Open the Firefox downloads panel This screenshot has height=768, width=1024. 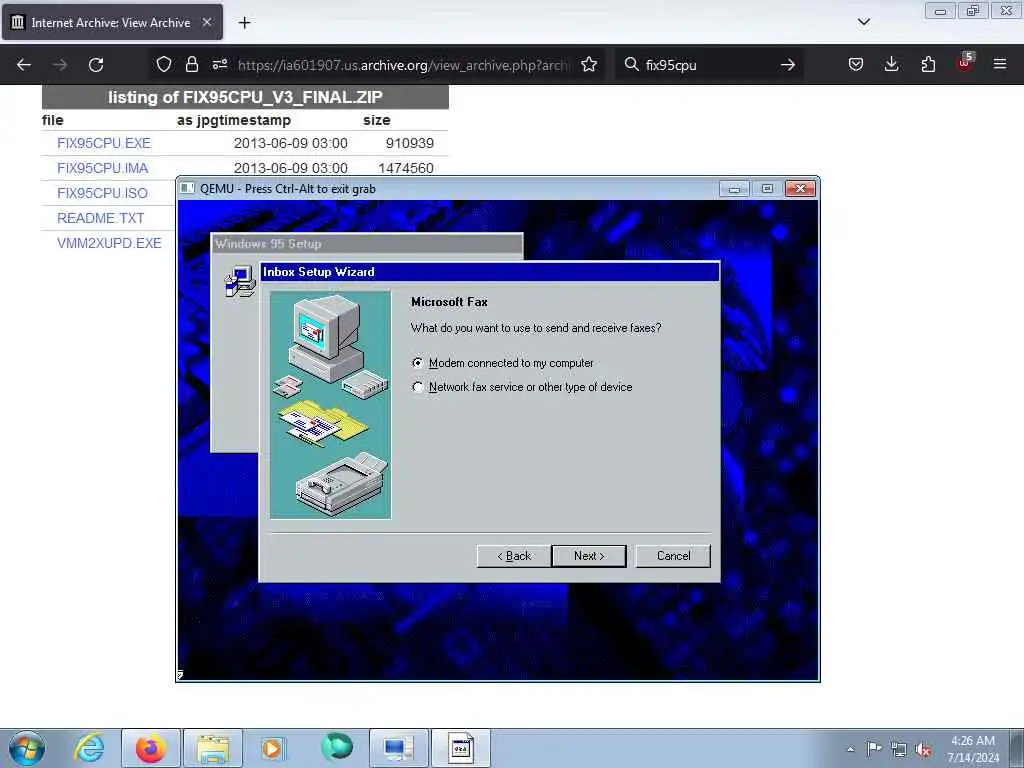[x=891, y=65]
